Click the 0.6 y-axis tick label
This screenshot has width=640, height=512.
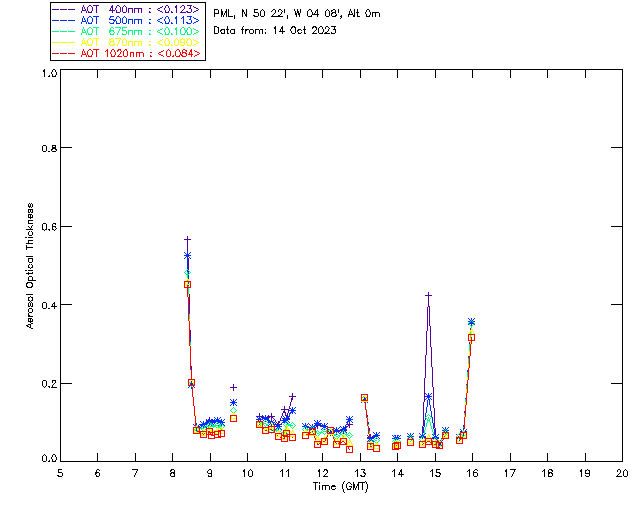(x=49, y=227)
